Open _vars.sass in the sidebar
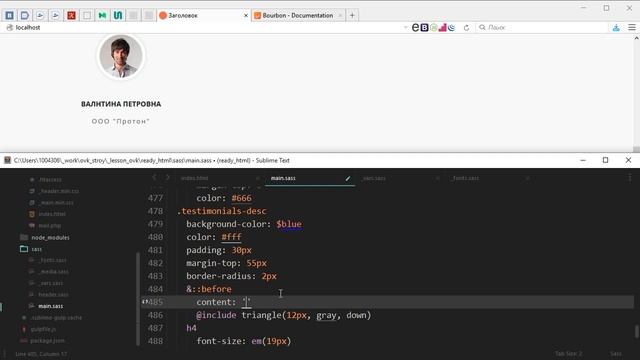 pos(51,283)
